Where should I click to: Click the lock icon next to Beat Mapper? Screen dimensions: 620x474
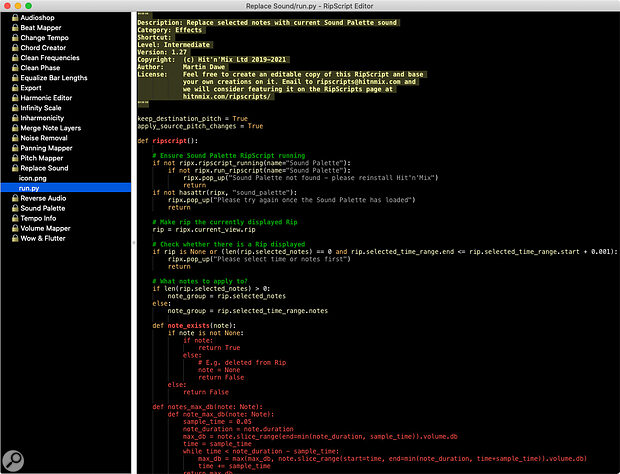click(15, 28)
